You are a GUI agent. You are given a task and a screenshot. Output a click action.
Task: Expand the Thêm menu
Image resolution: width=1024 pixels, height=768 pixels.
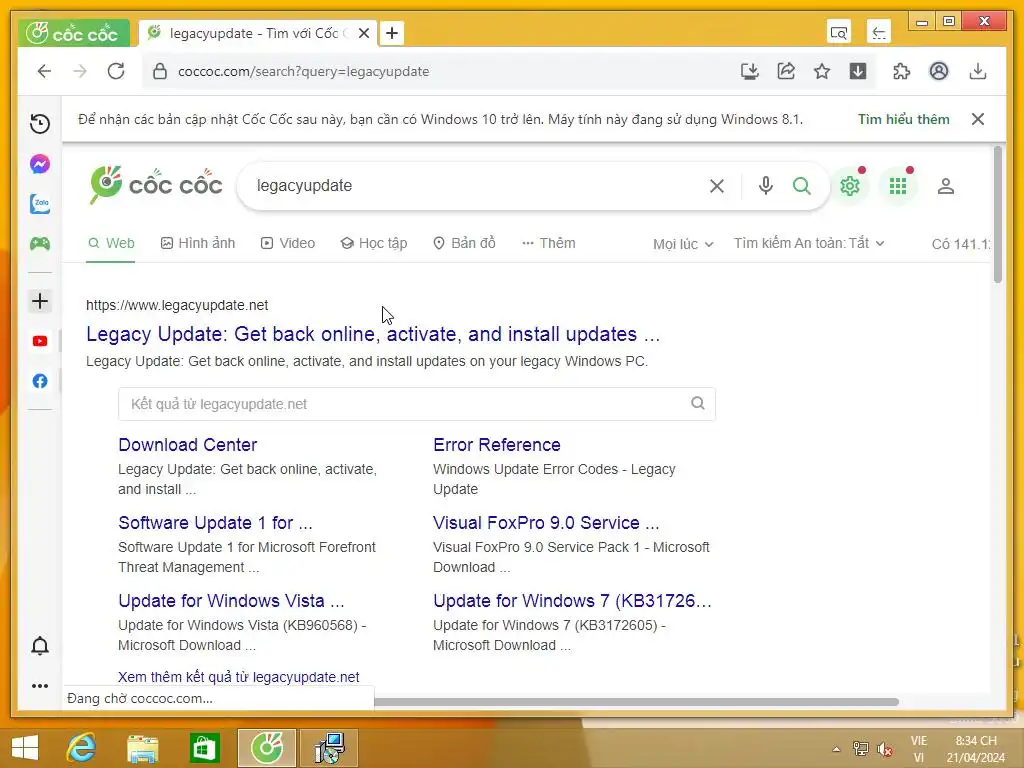549,243
